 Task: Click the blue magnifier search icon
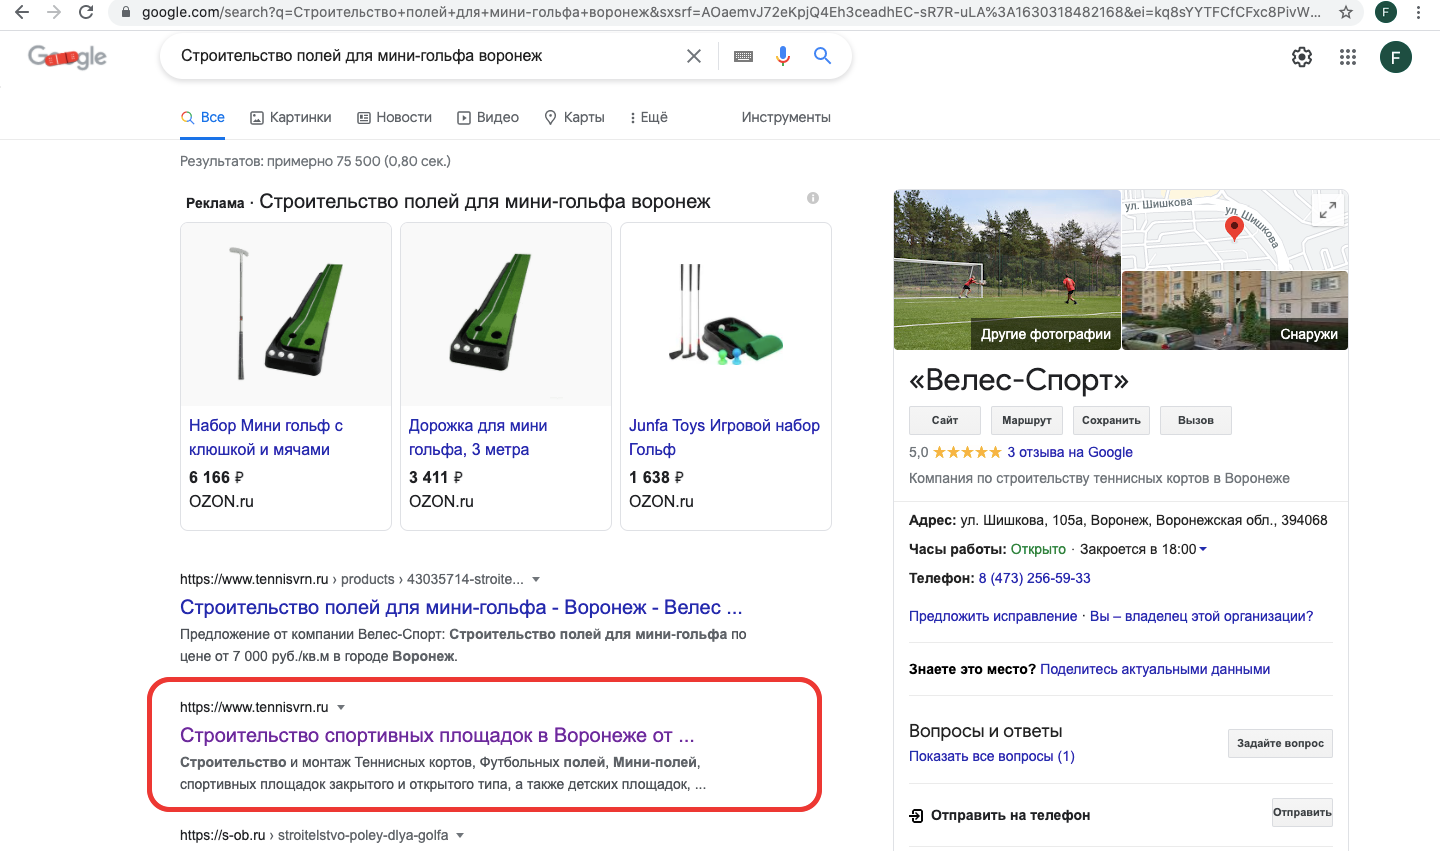(x=822, y=56)
